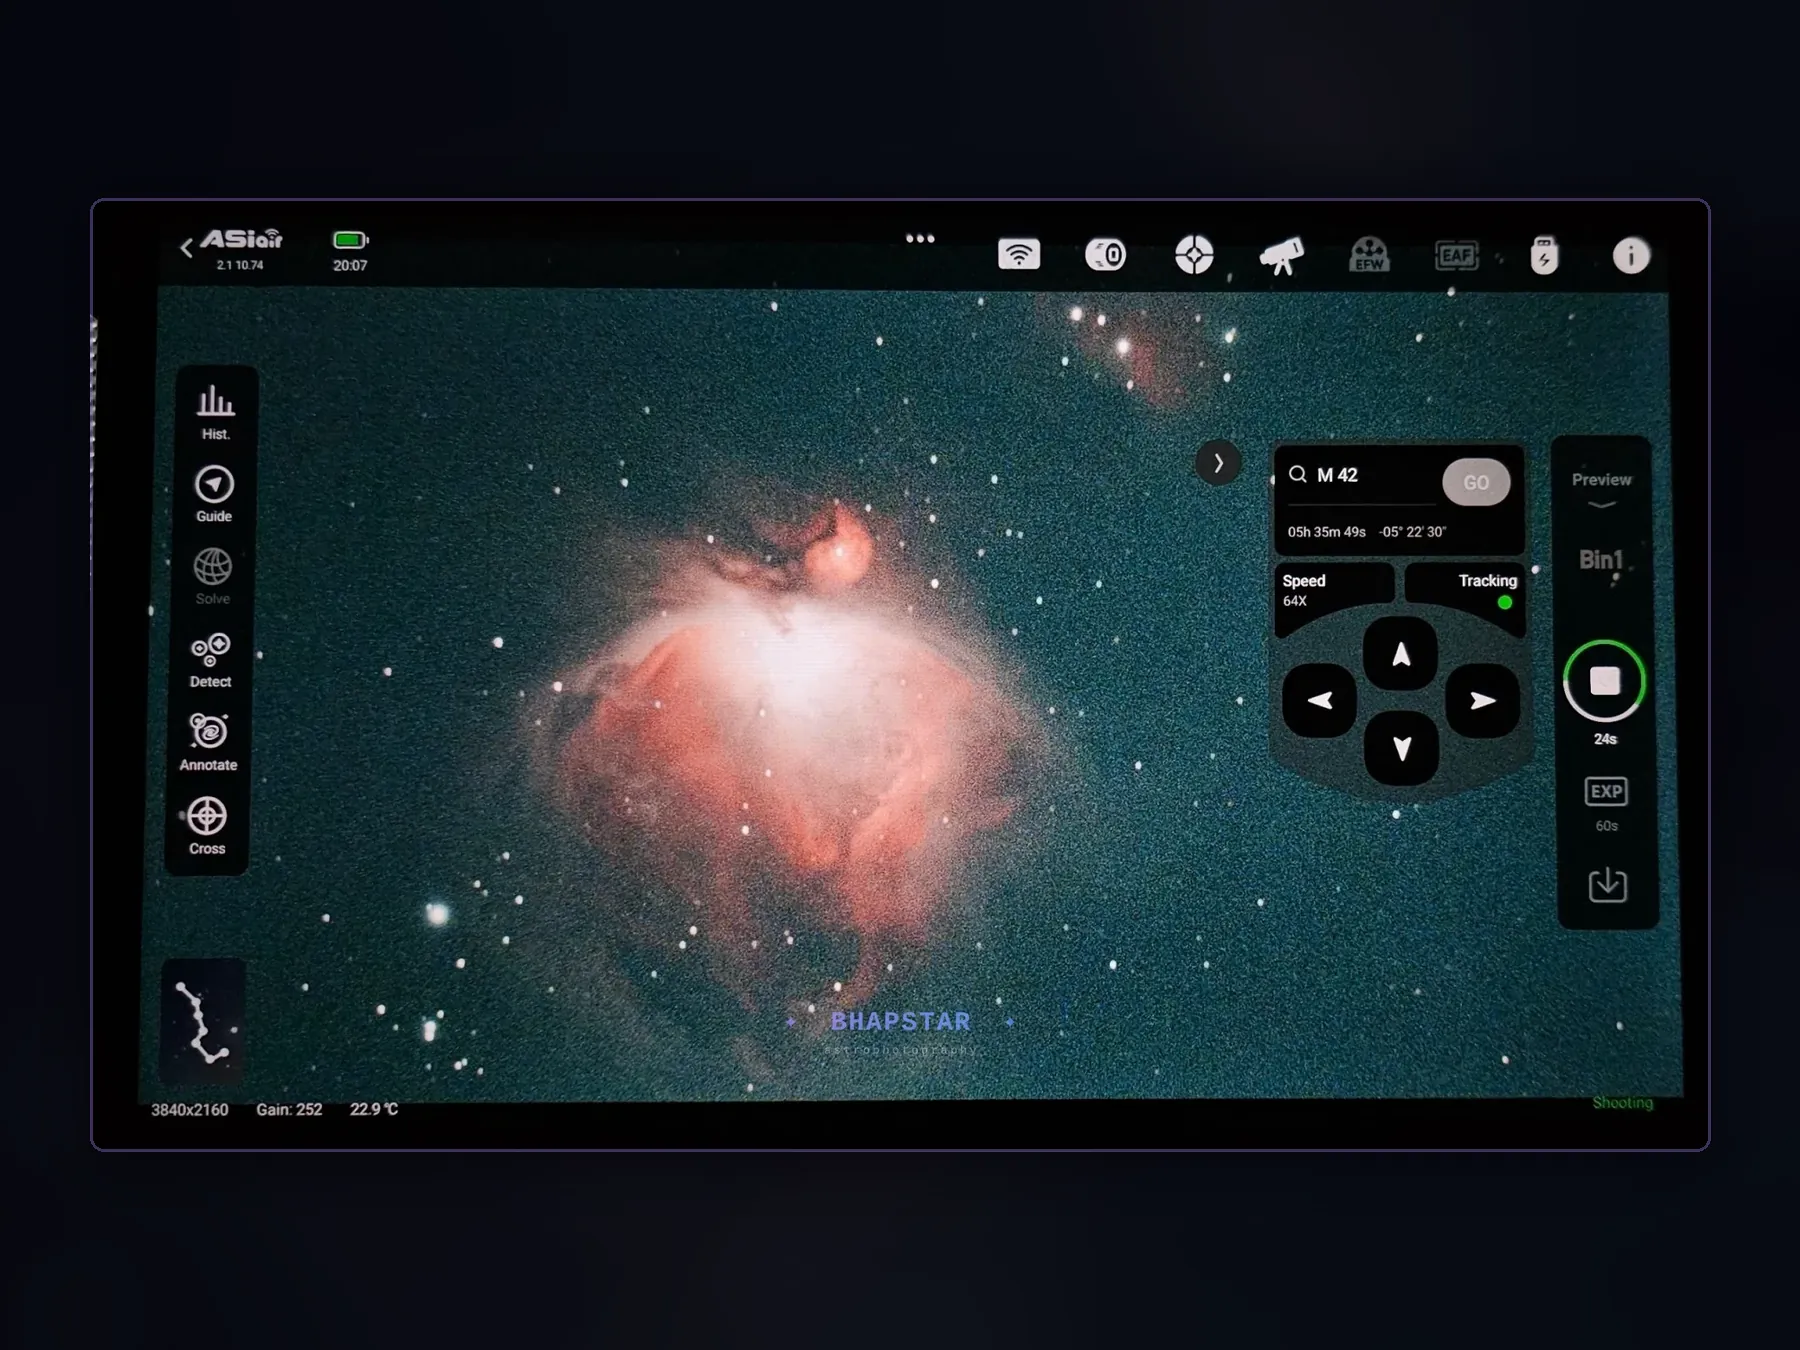Click the Gain: 252 value

289,1109
